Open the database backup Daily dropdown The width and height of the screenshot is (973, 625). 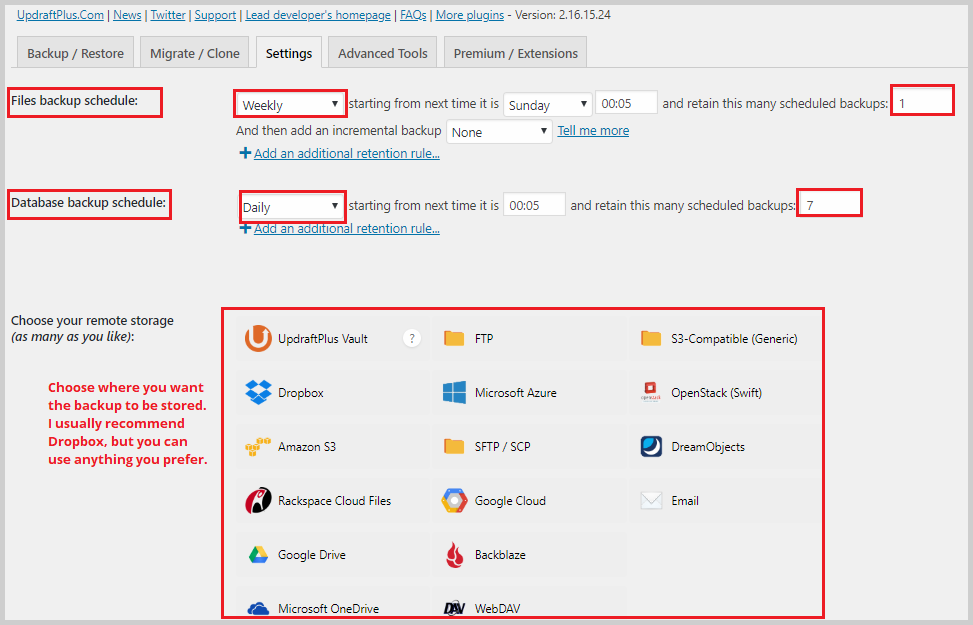click(292, 206)
